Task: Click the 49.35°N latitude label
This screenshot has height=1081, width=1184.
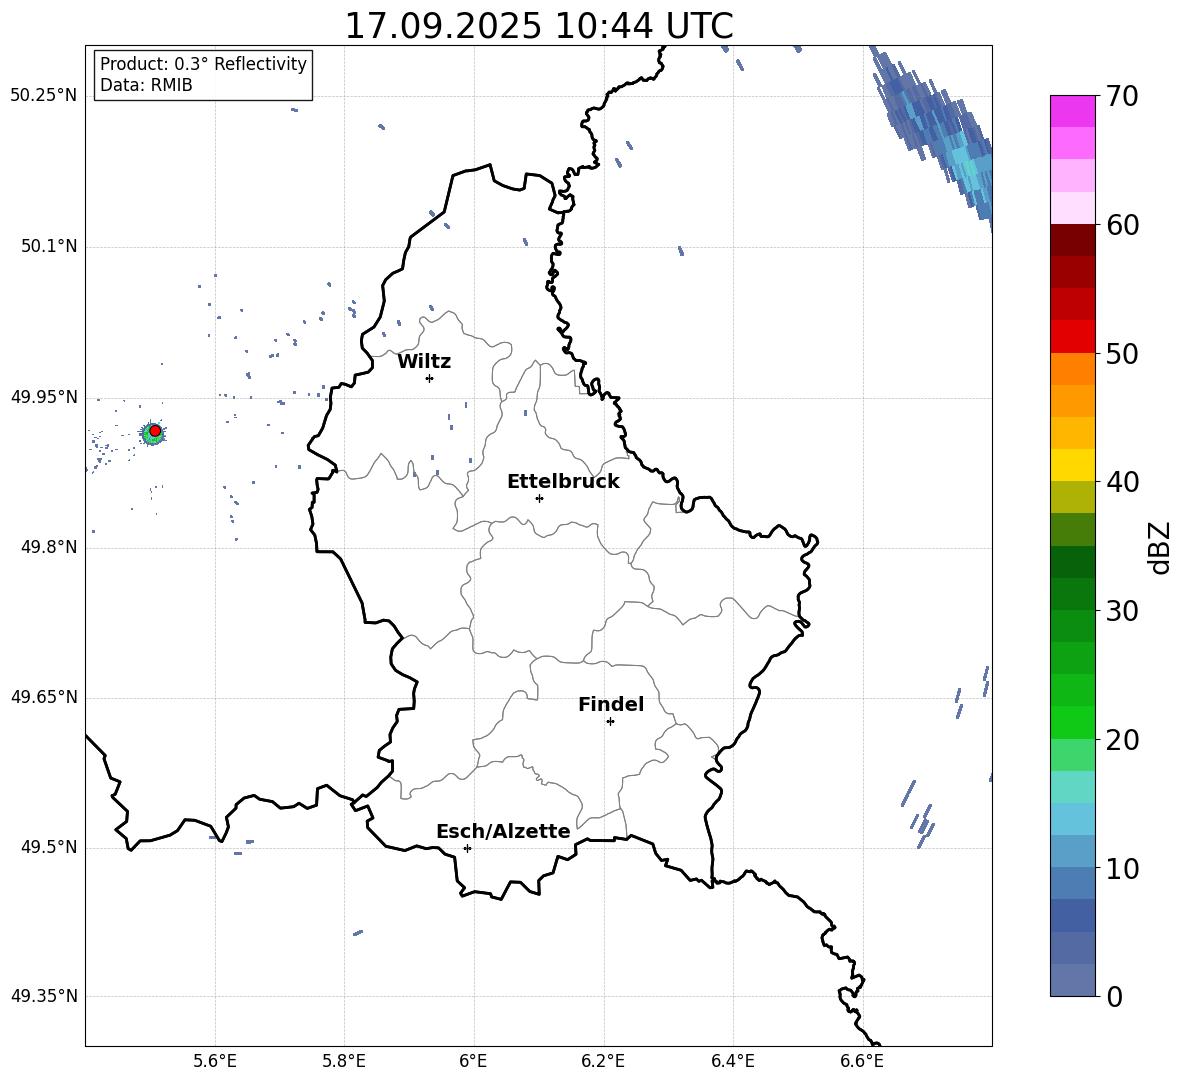Action: pos(43,996)
